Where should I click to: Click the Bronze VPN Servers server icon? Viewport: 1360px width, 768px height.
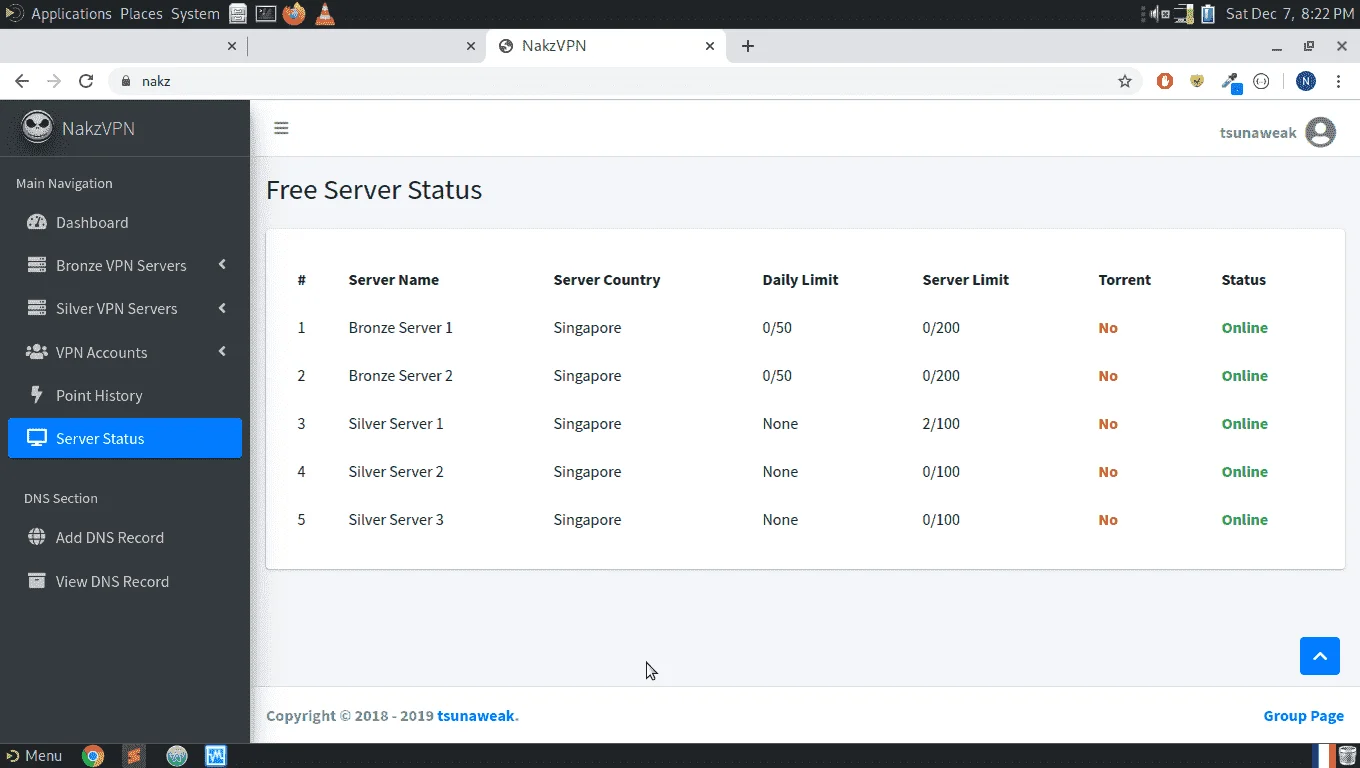pyautogui.click(x=37, y=265)
